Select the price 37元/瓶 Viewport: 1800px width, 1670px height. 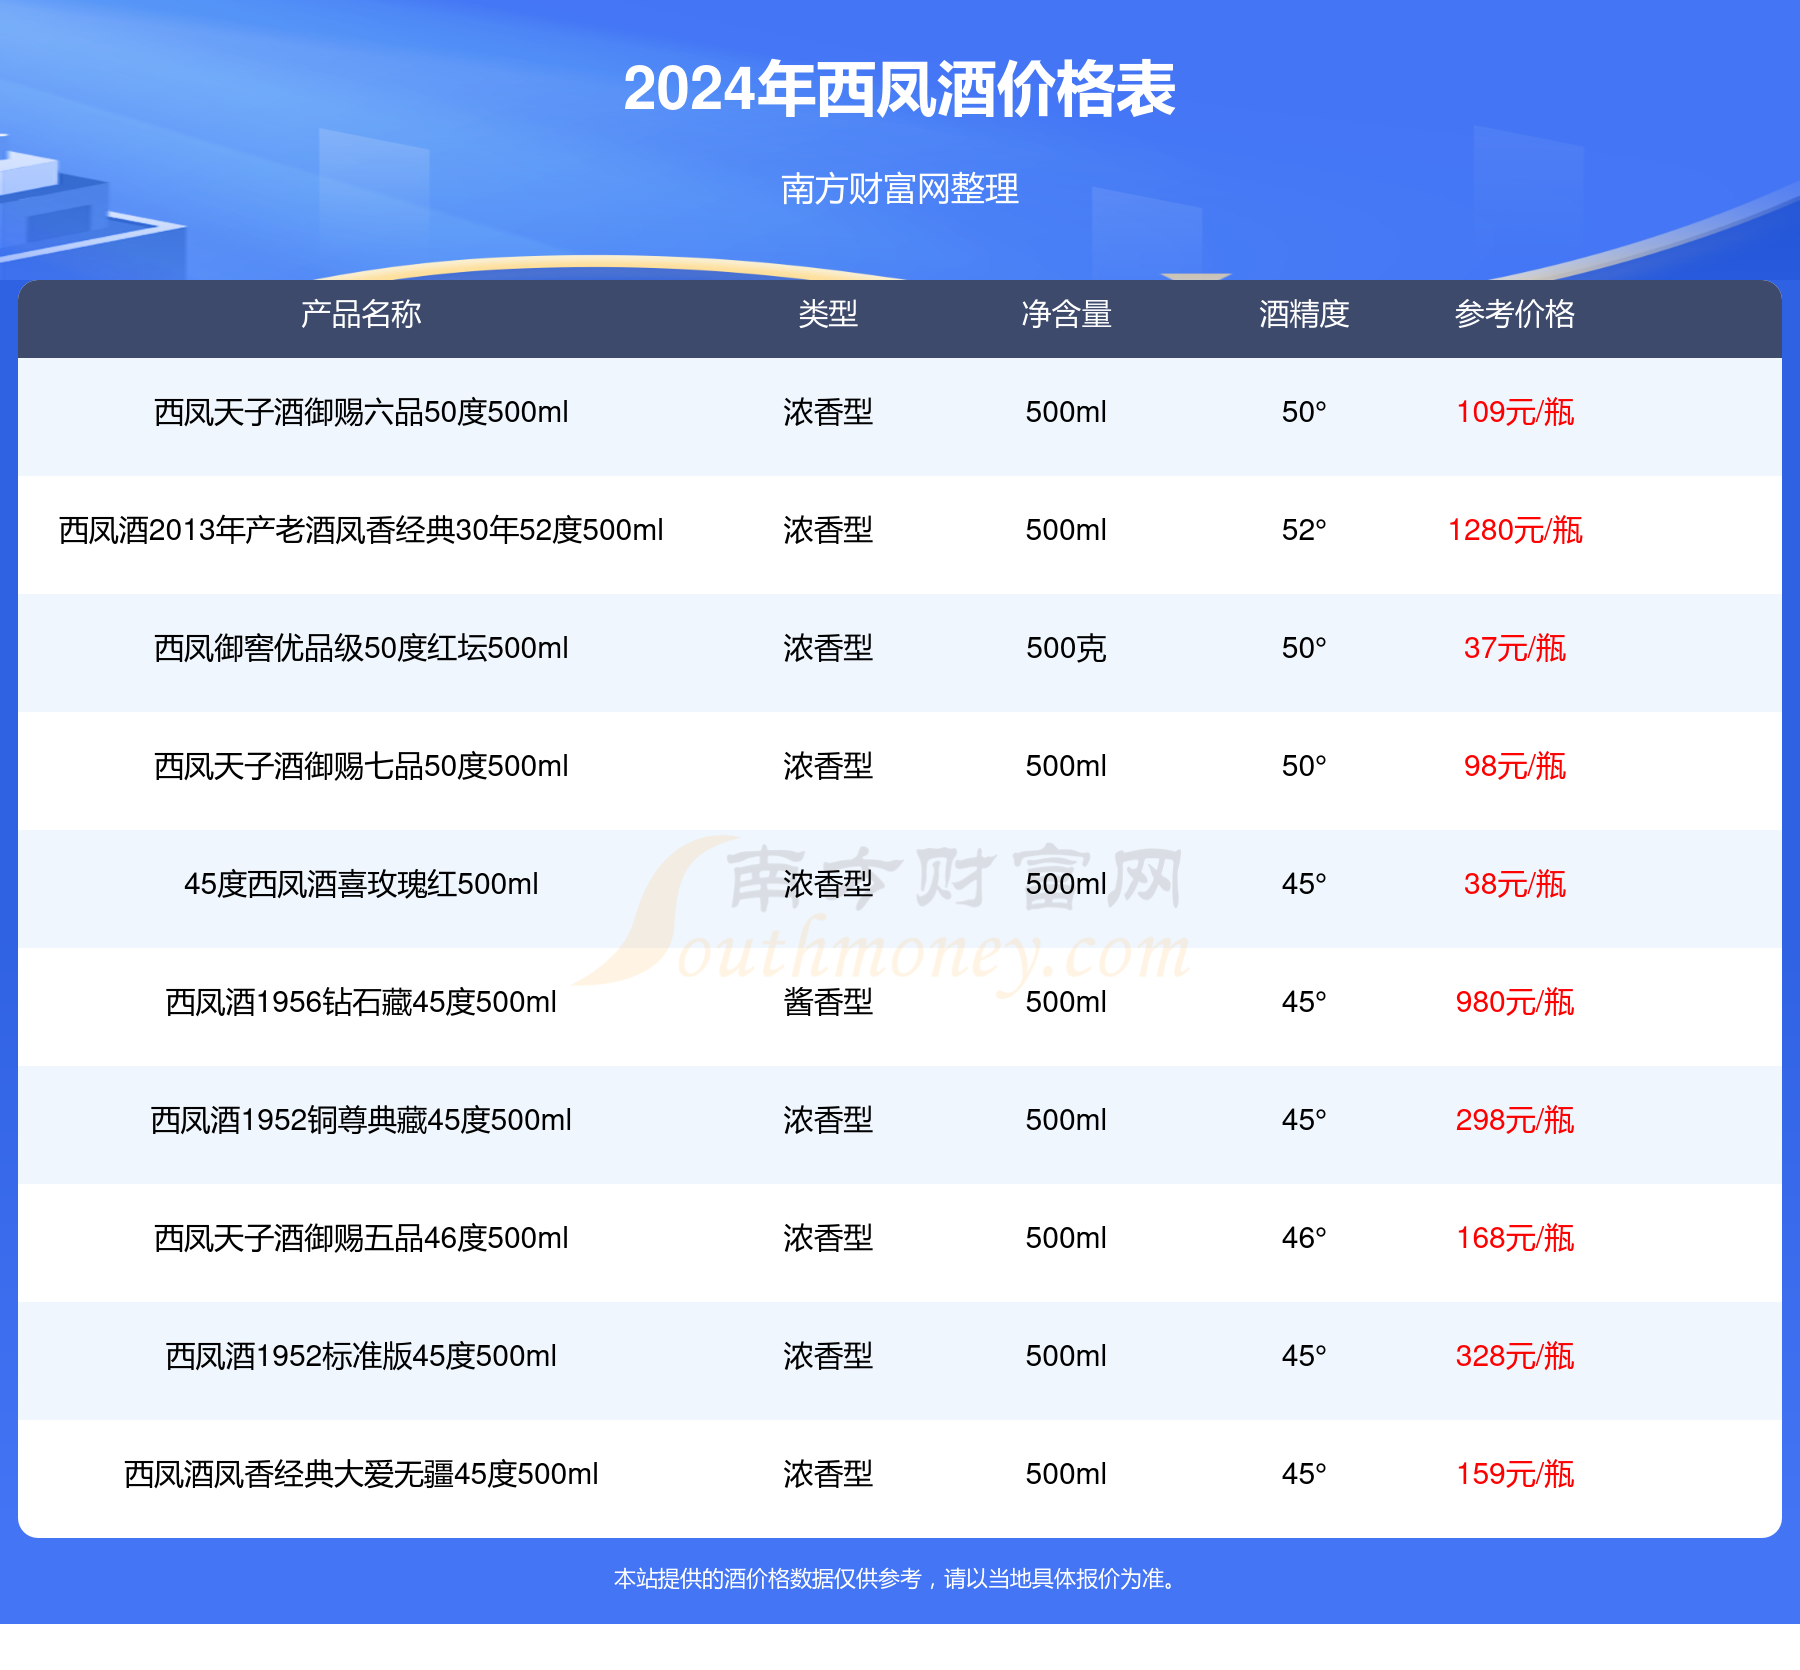point(1515,648)
